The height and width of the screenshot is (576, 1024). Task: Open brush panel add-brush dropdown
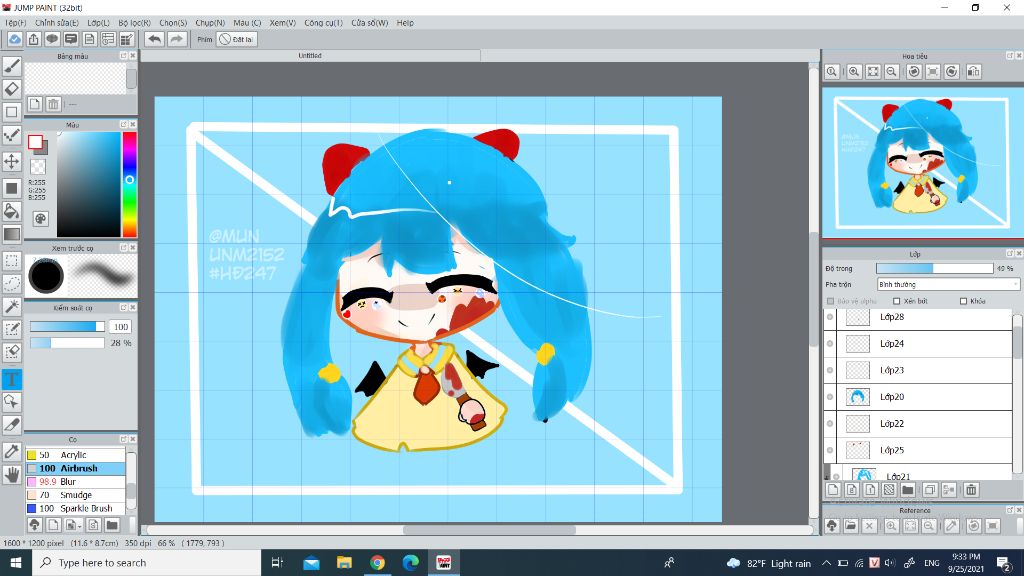[x=72, y=525]
